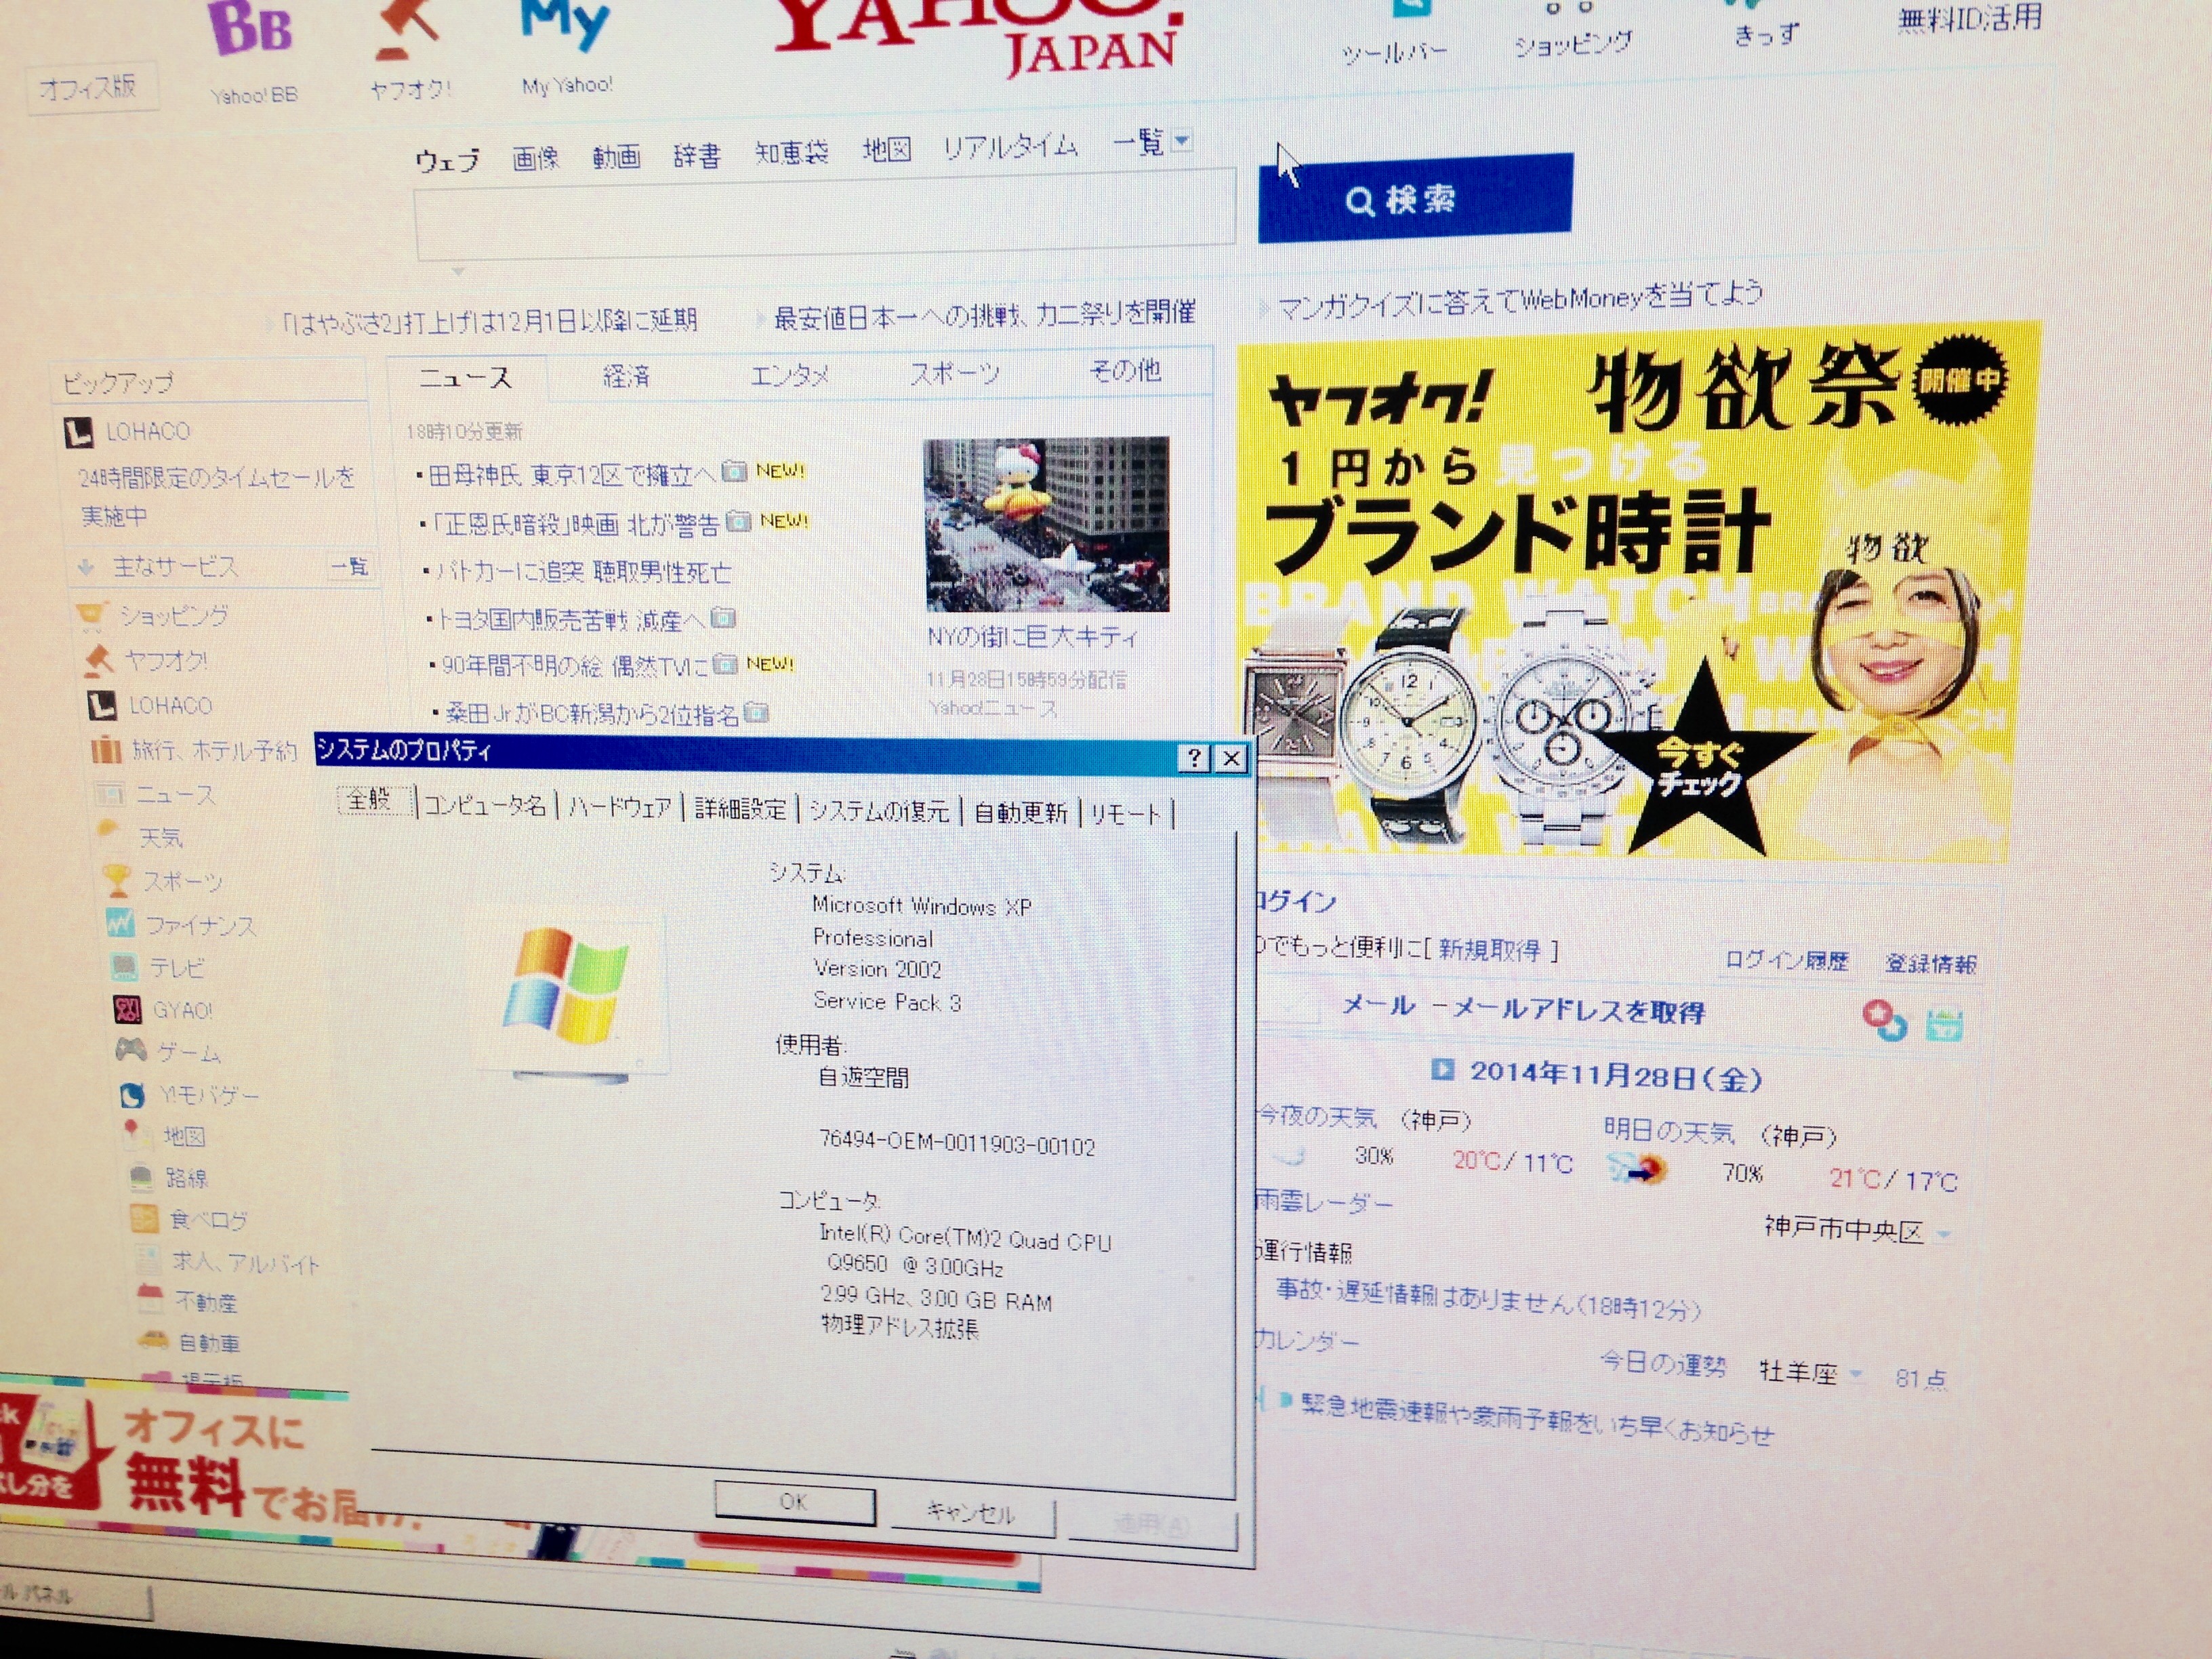Click メールアドレスを取得 link
The height and width of the screenshot is (1659, 2212).
[1578, 1010]
